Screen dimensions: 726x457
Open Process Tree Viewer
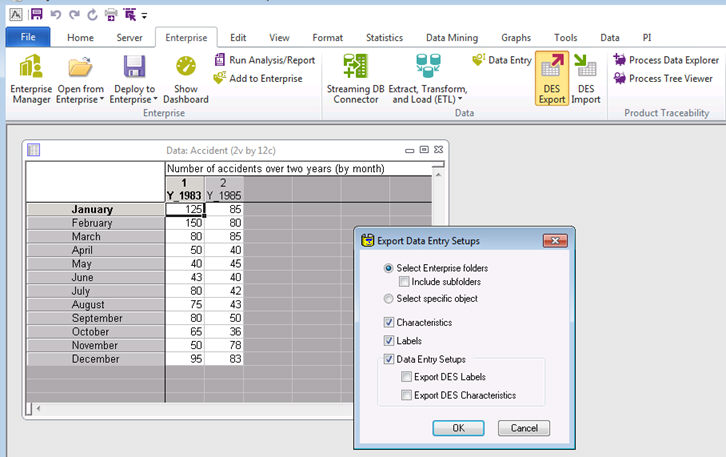click(663, 79)
